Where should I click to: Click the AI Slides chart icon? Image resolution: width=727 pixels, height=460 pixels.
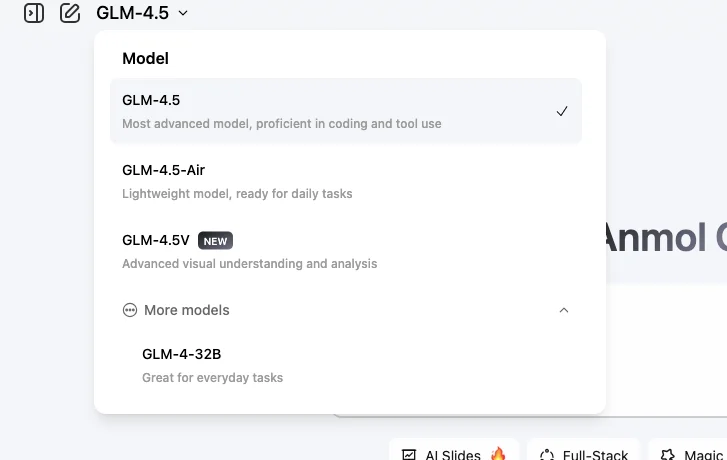point(409,454)
